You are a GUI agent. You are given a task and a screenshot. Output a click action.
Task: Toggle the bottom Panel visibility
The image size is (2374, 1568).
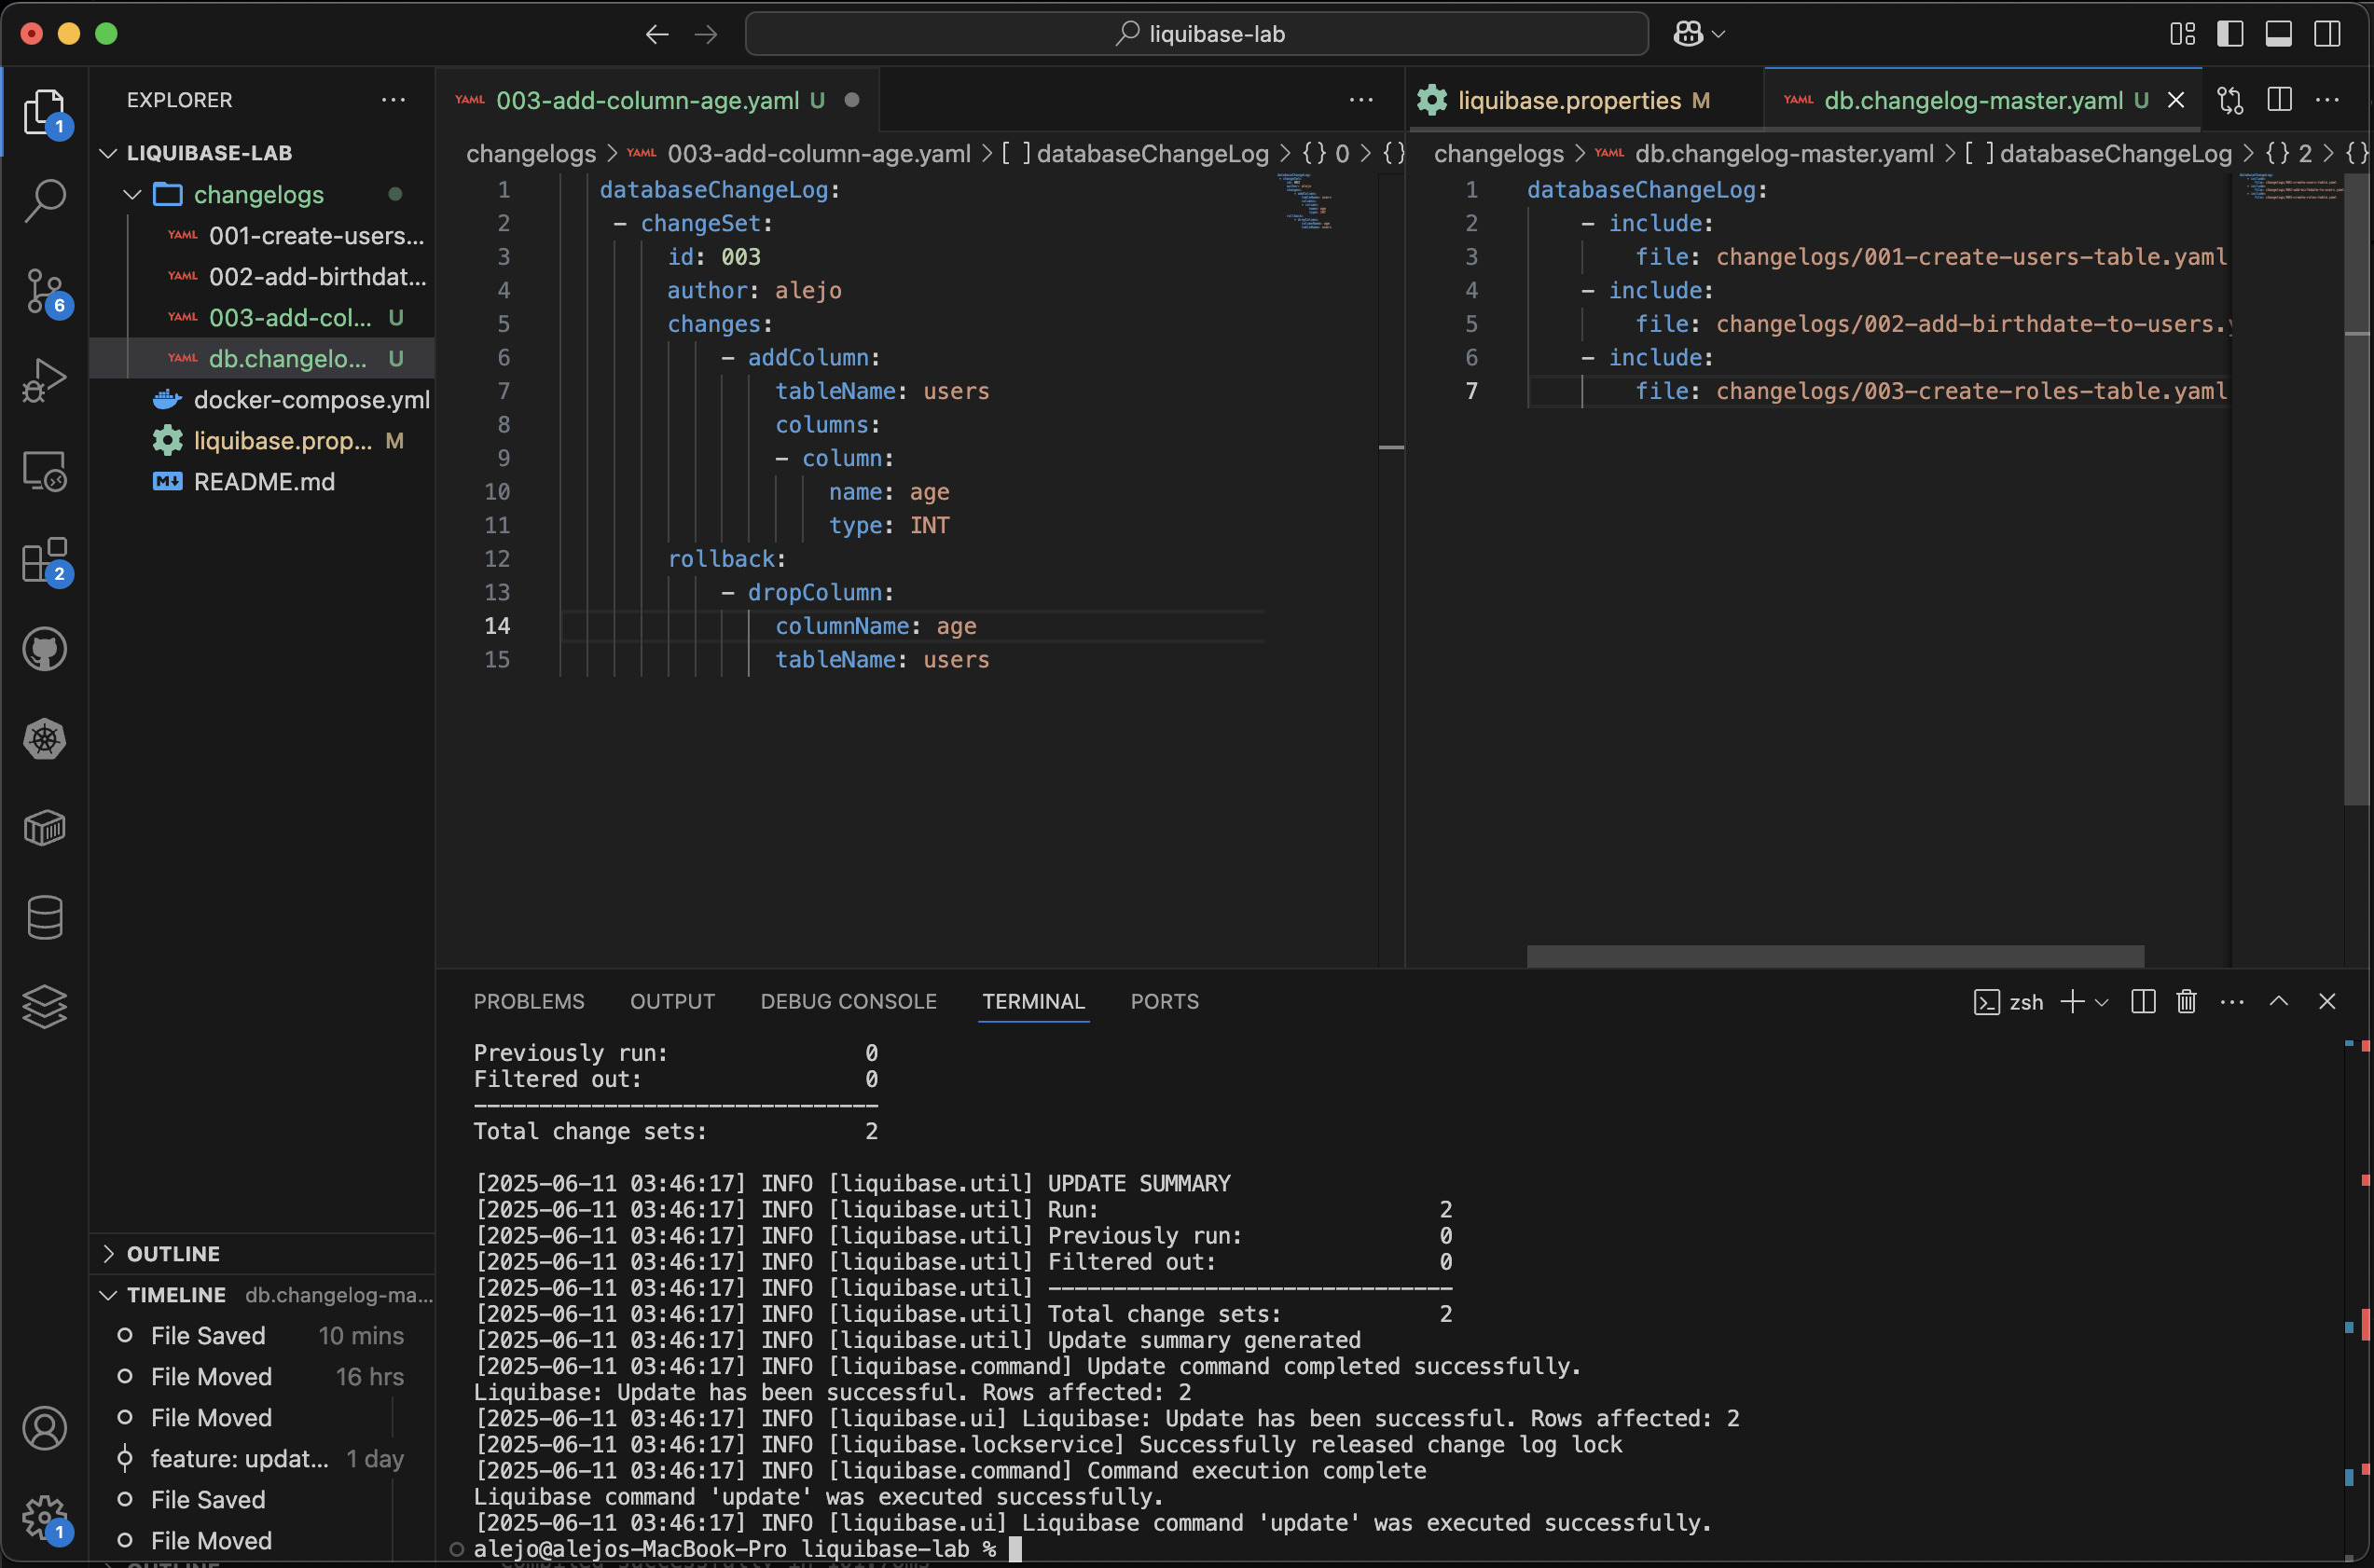[x=2279, y=35]
